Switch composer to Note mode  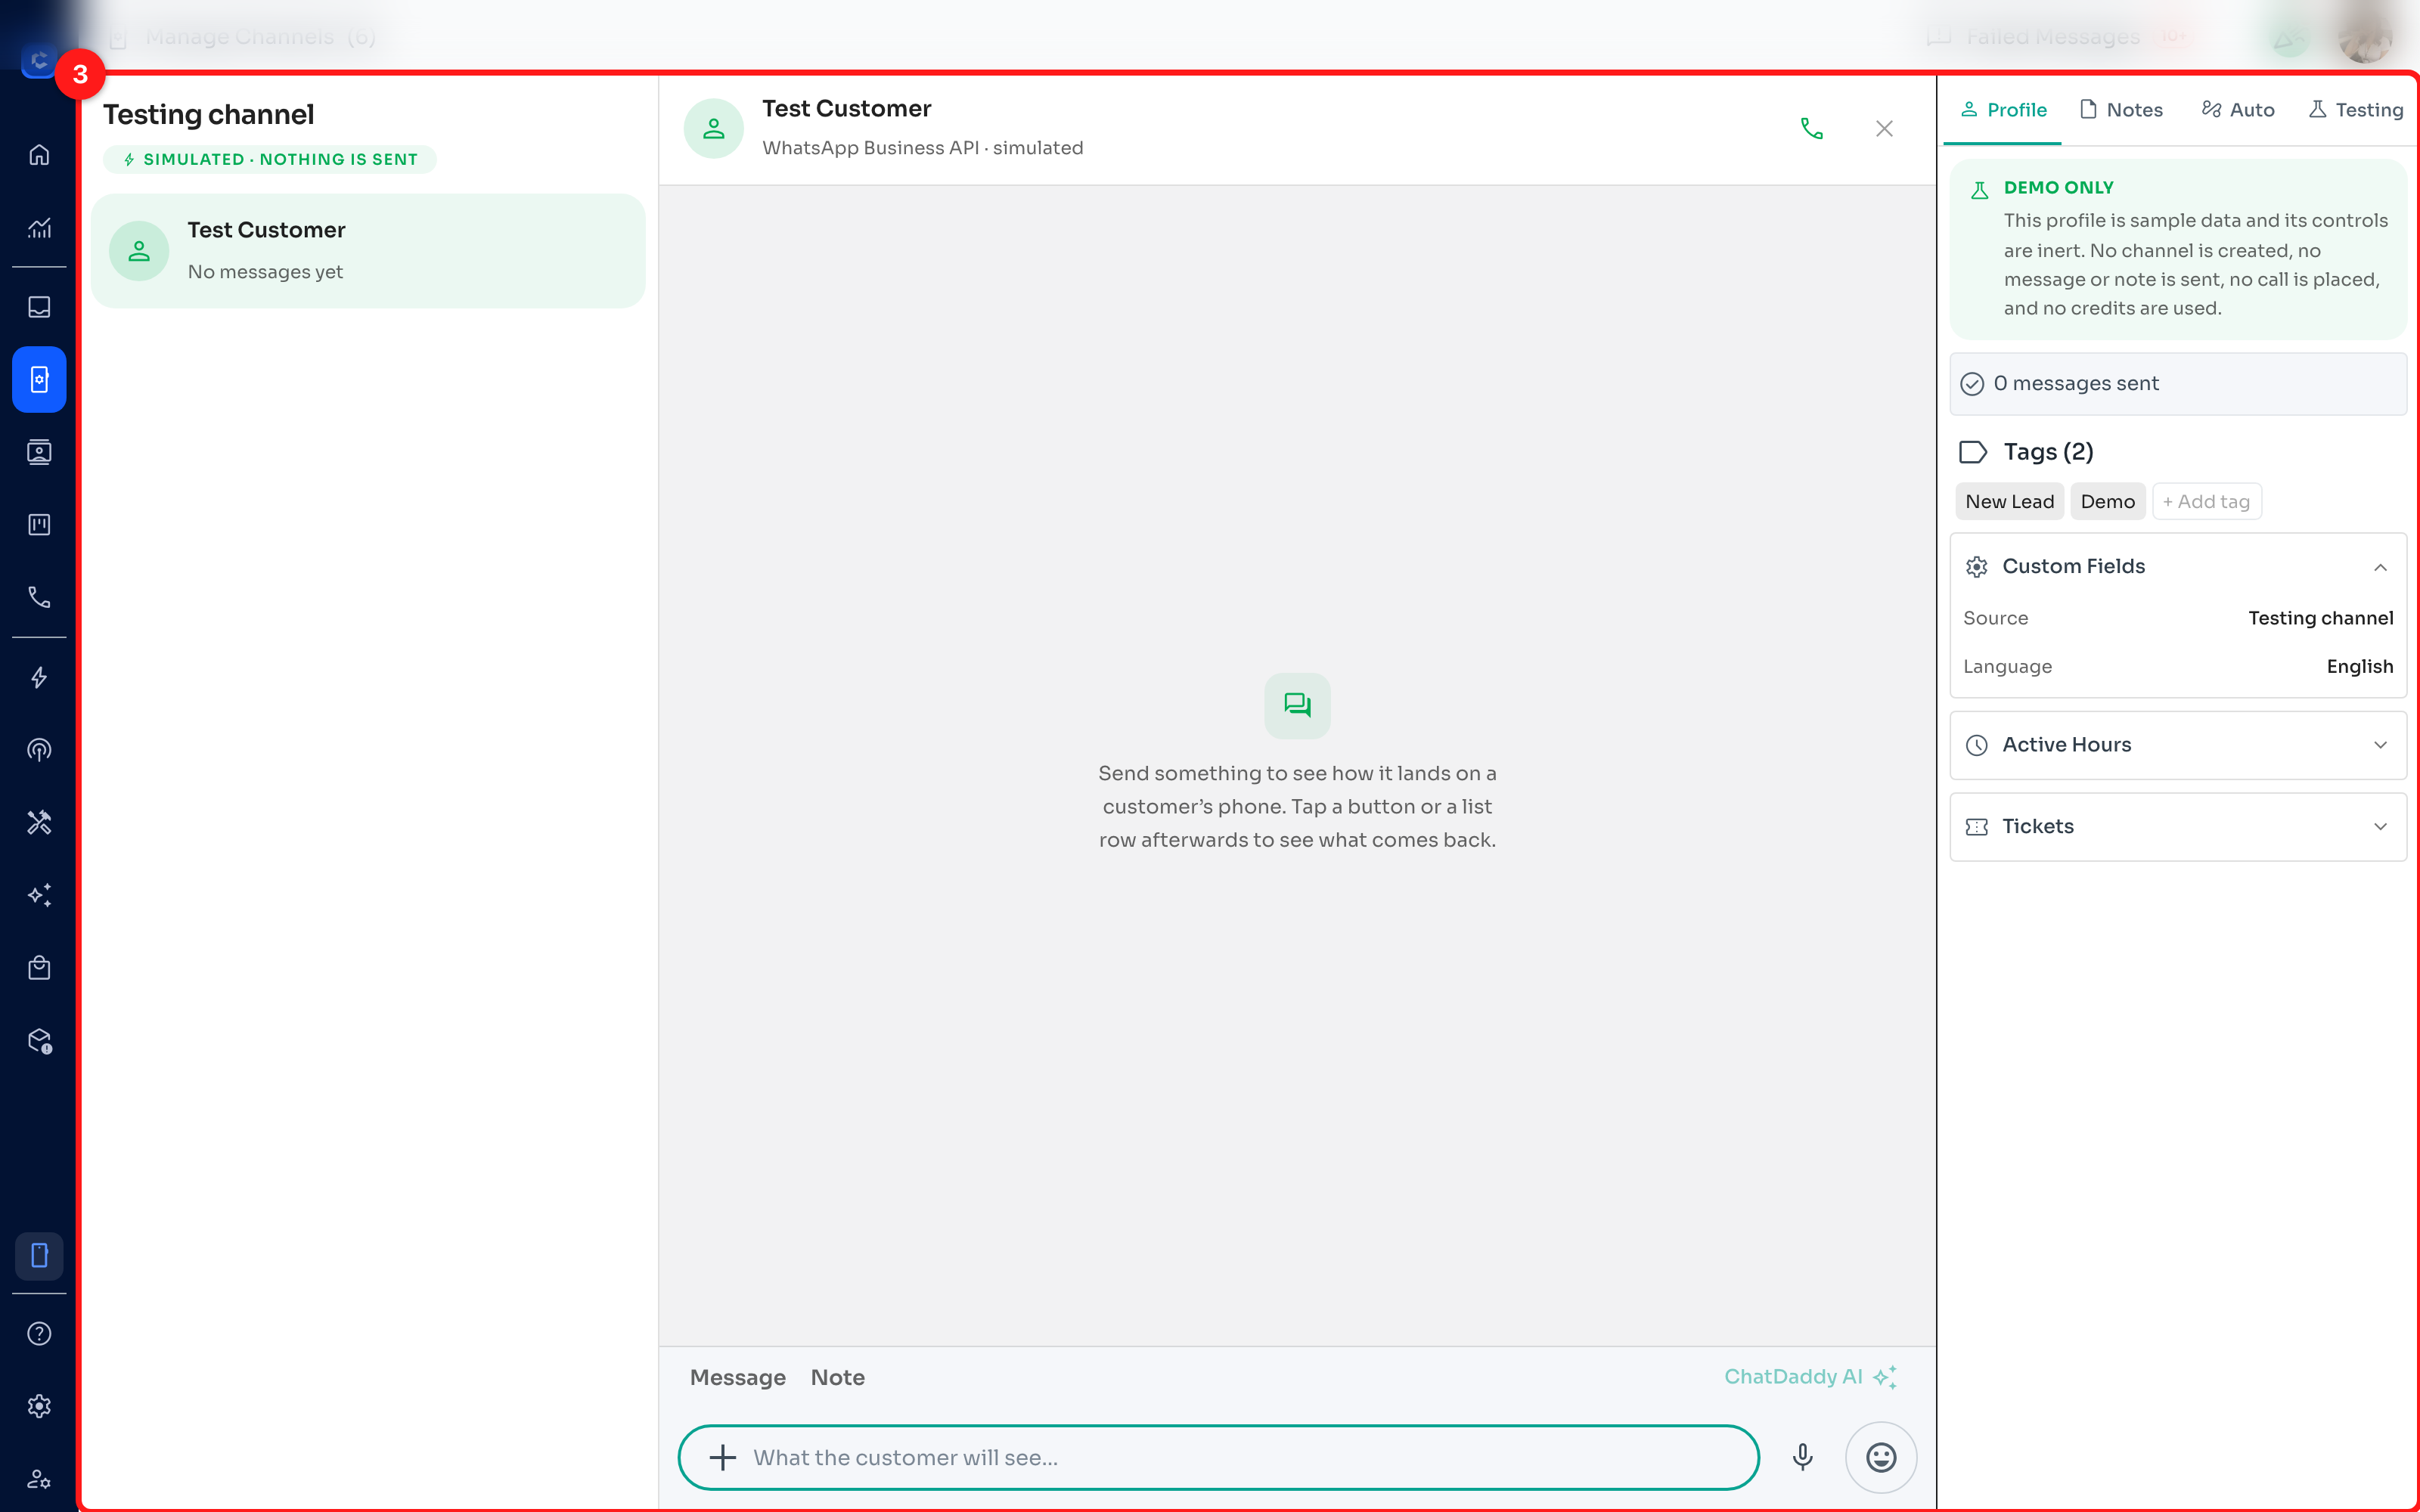837,1377
